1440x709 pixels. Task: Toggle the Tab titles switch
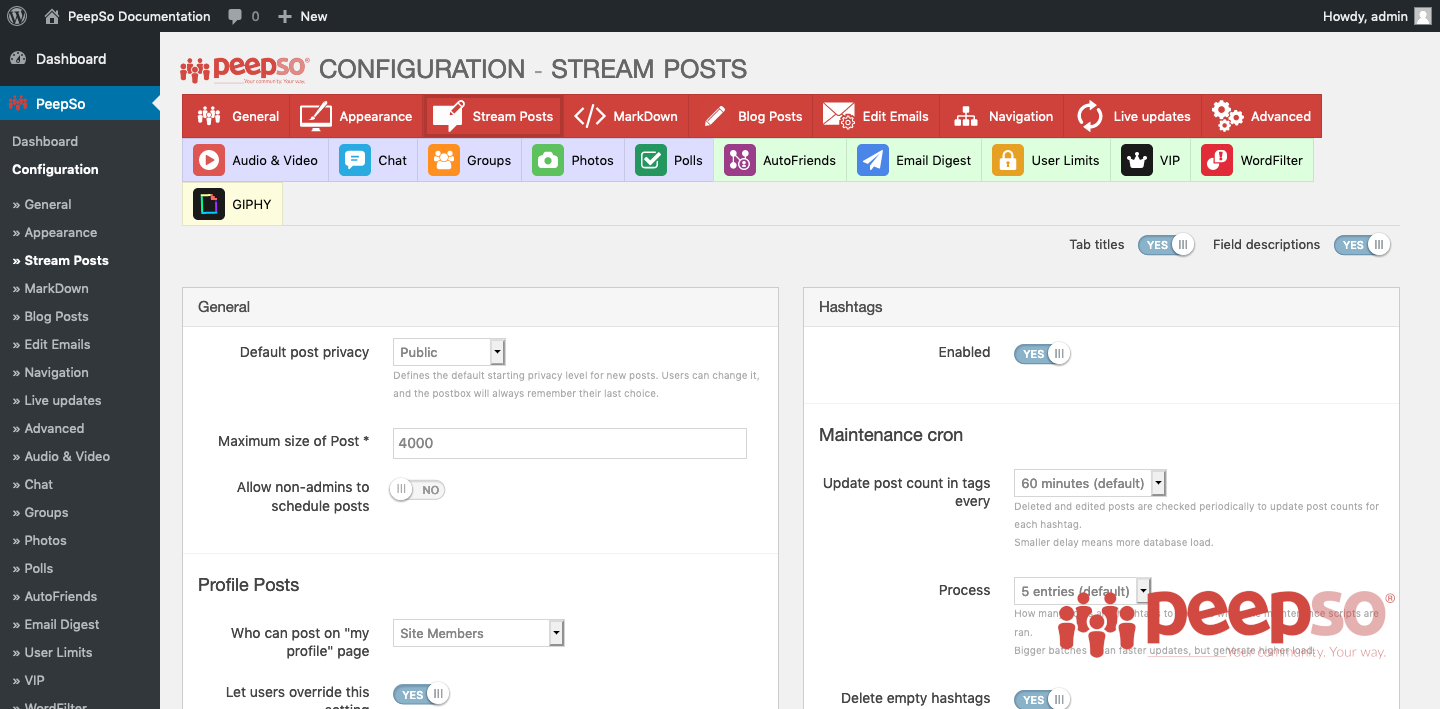point(1166,245)
